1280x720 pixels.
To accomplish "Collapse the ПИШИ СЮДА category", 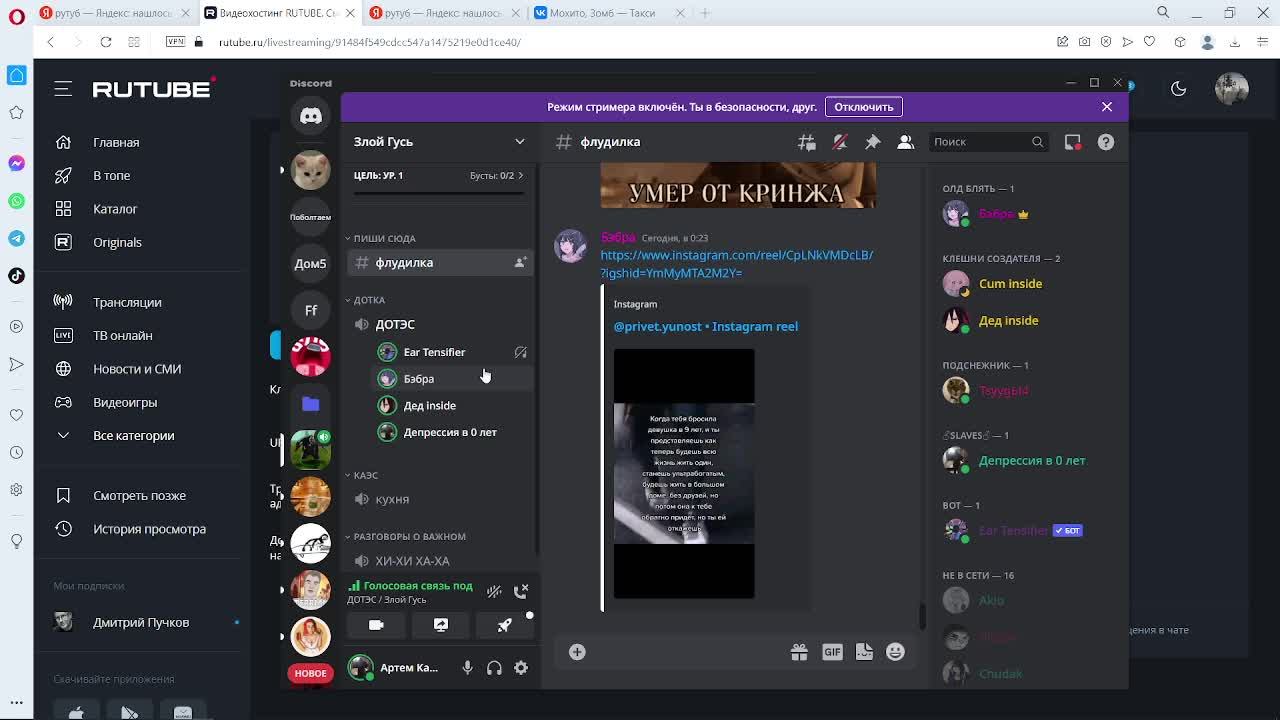I will (384, 238).
